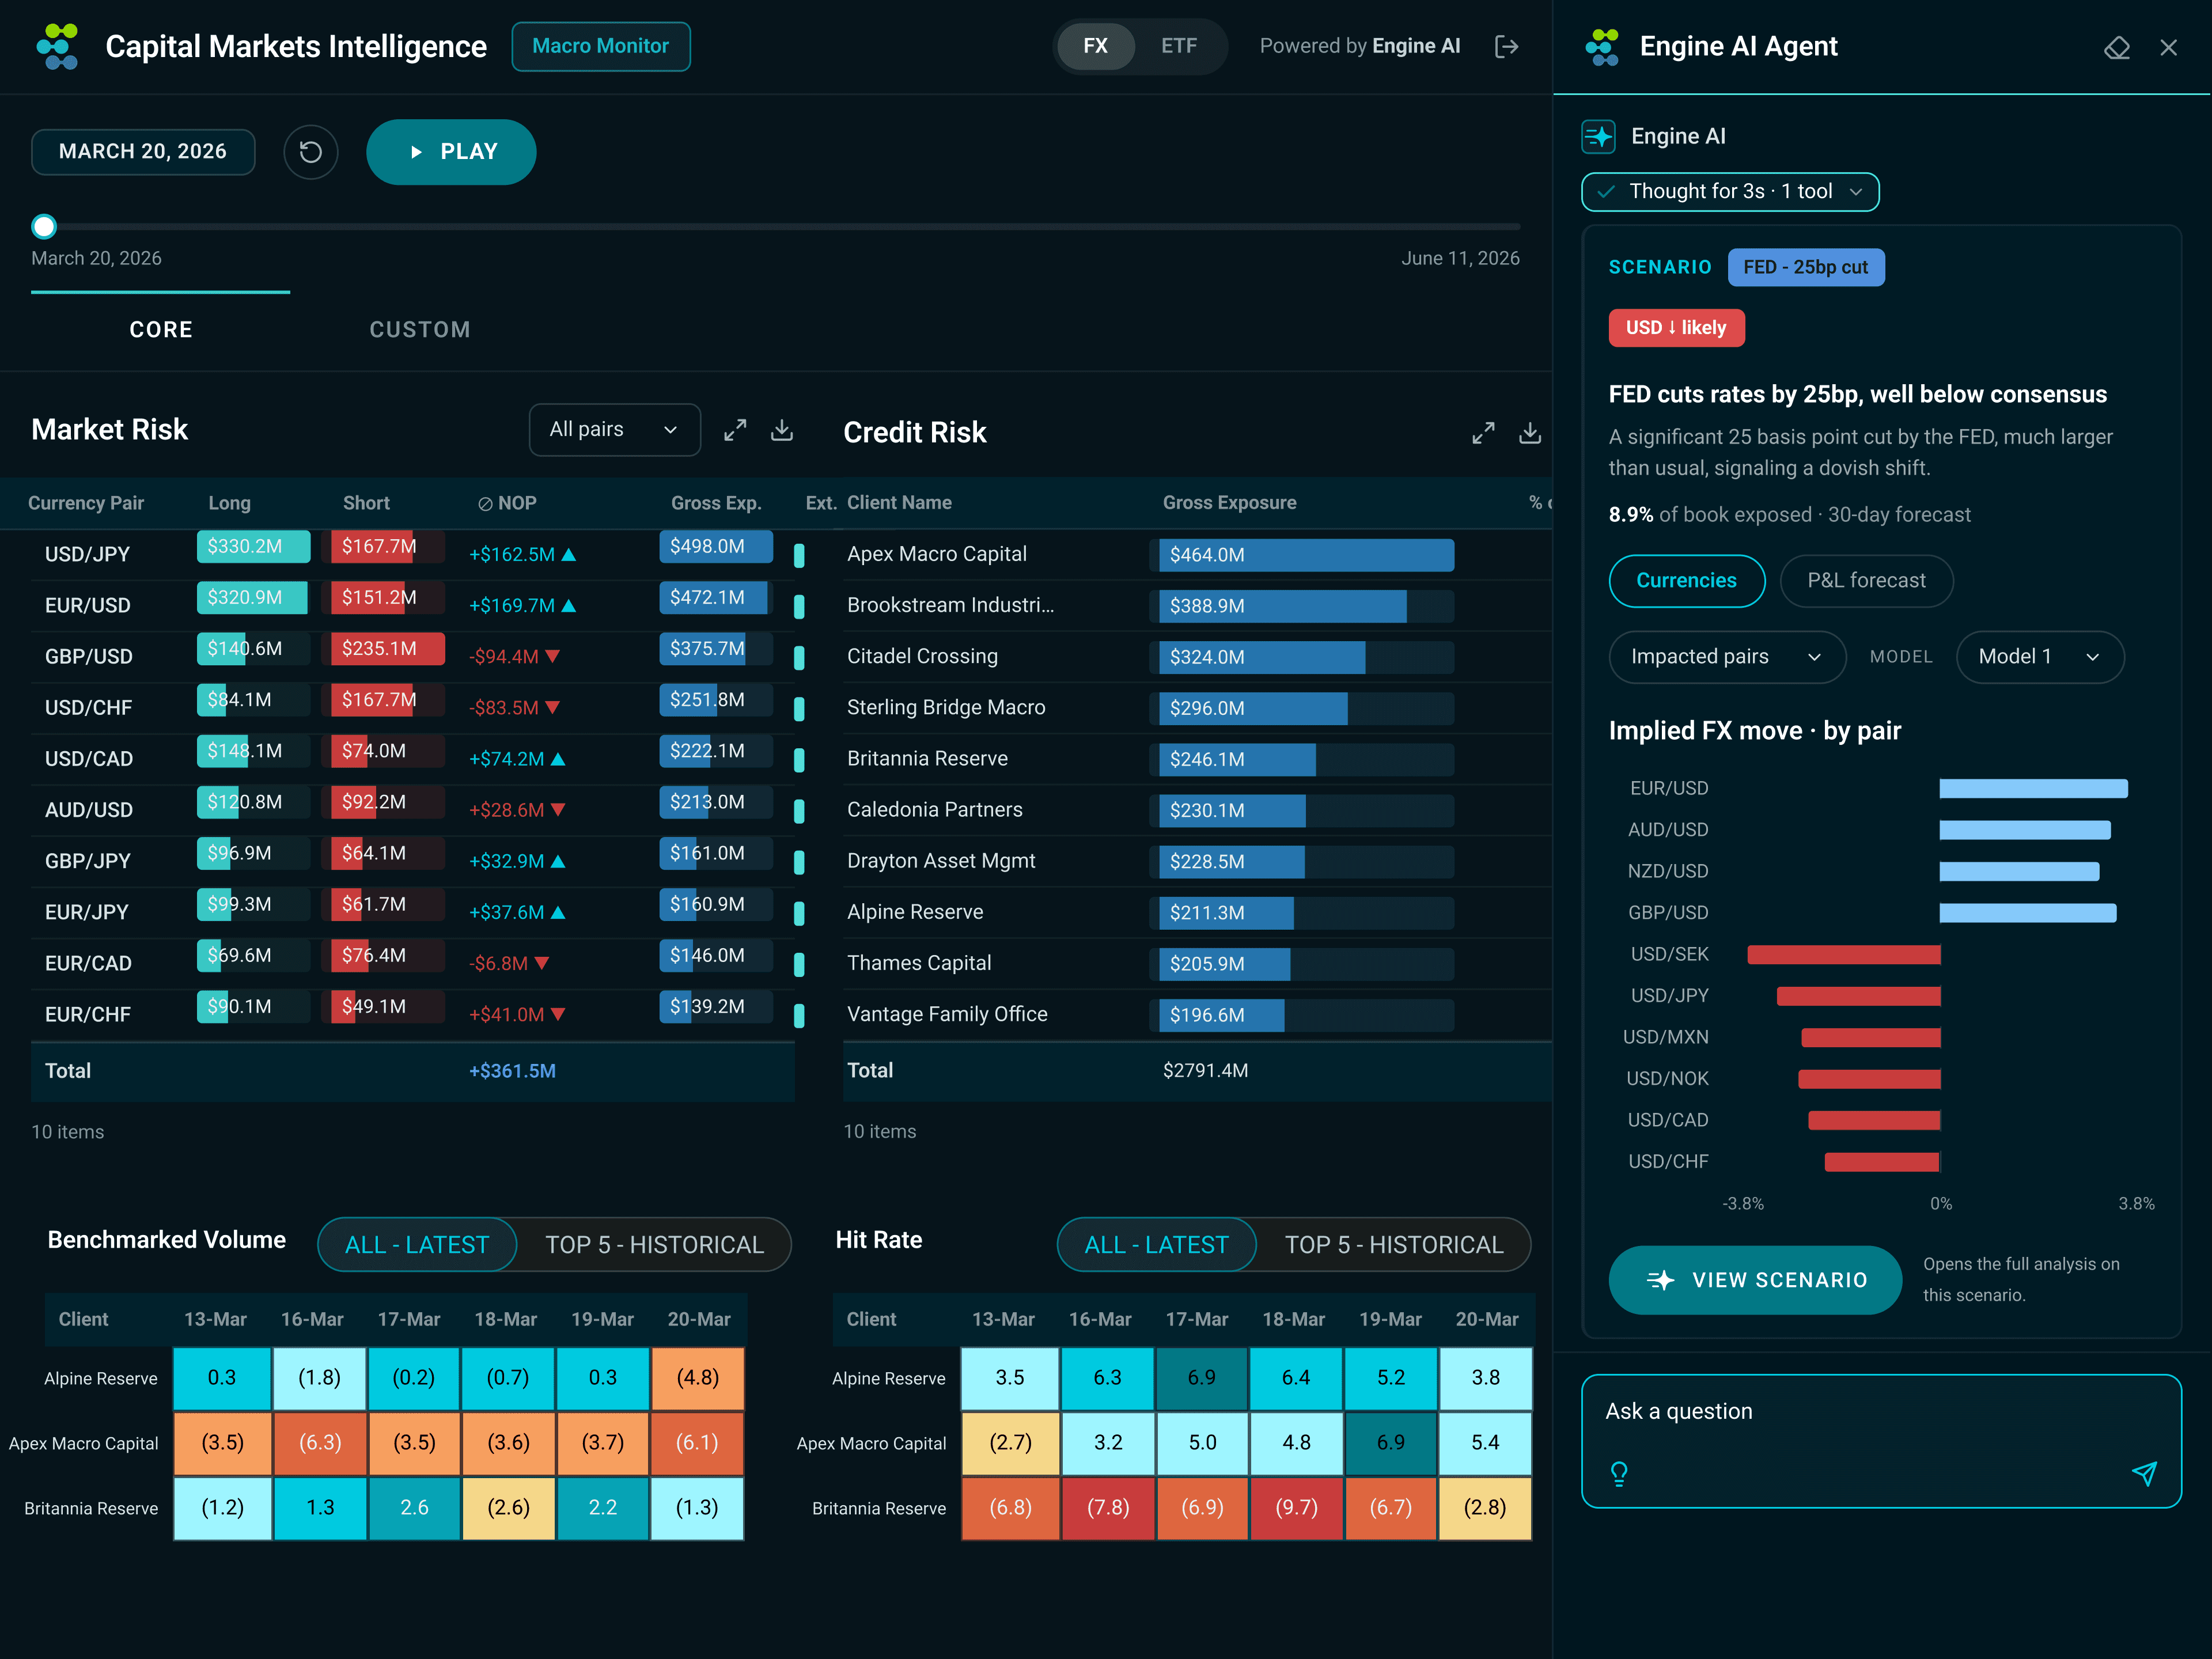The image size is (2212, 1659).
Task: Click the lightbulb suggestions icon
Action: click(x=1619, y=1473)
